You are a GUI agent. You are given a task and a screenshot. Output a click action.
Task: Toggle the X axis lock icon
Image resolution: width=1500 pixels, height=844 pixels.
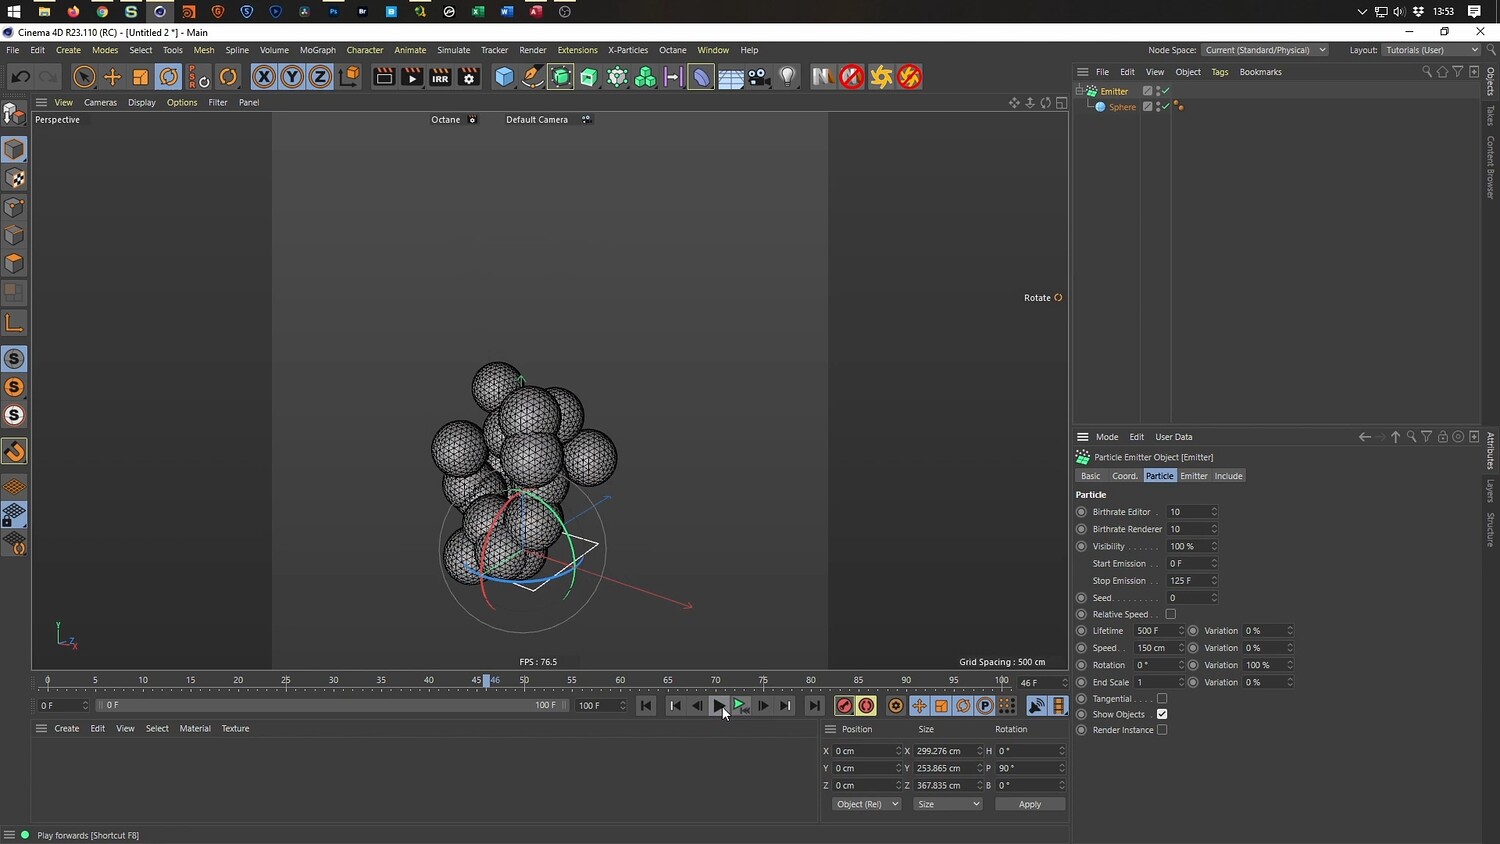pos(263,77)
